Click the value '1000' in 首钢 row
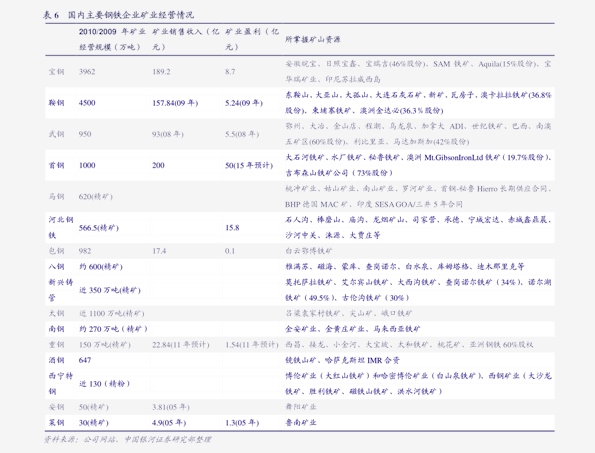Image resolution: width=595 pixels, height=453 pixels. tap(87, 165)
